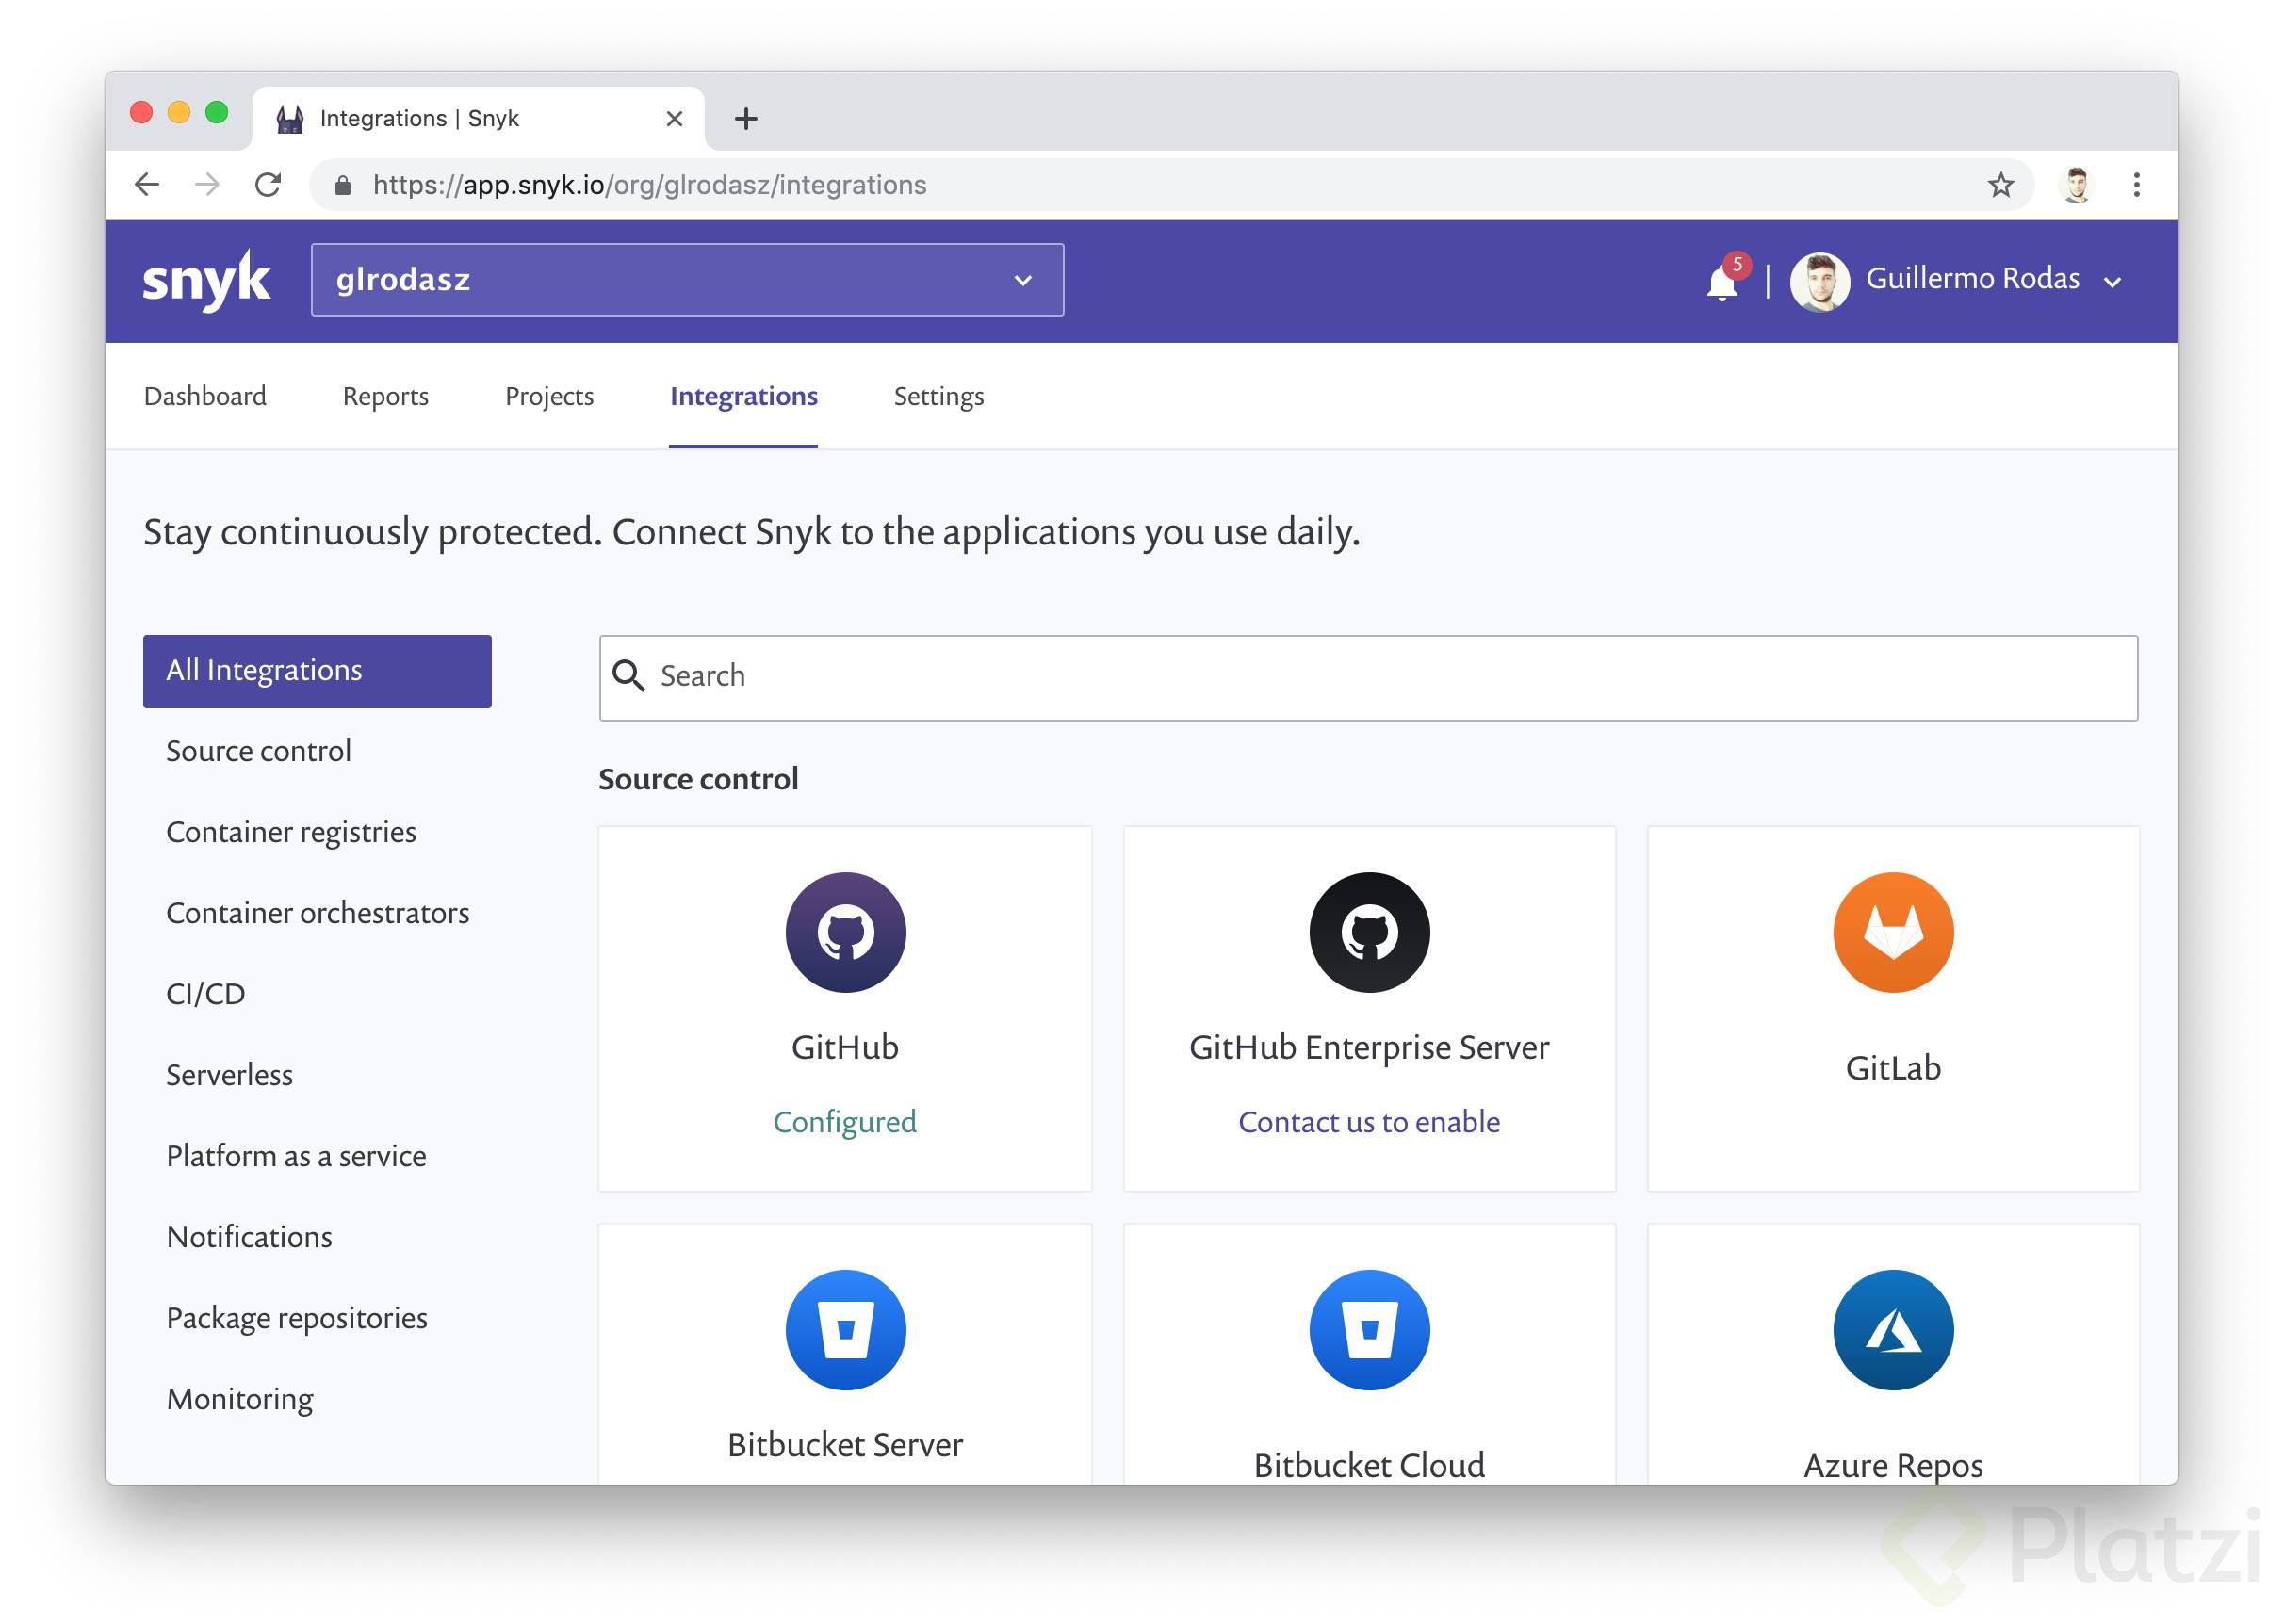Filter by Container registries
This screenshot has width=2284, height=1624.
click(x=291, y=832)
